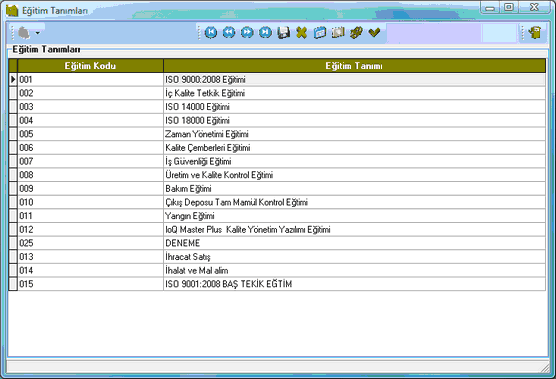Delete record with the yellow X icon
The image size is (556, 379).
302,33
